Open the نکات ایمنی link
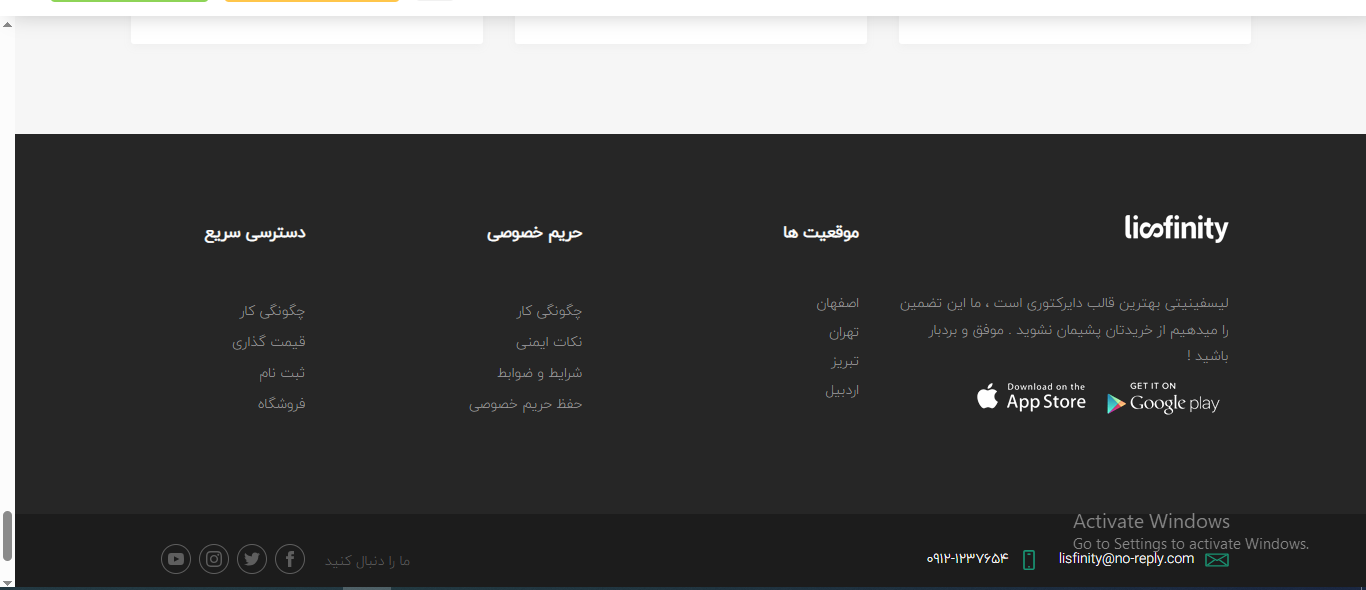This screenshot has width=1366, height=590. click(549, 342)
